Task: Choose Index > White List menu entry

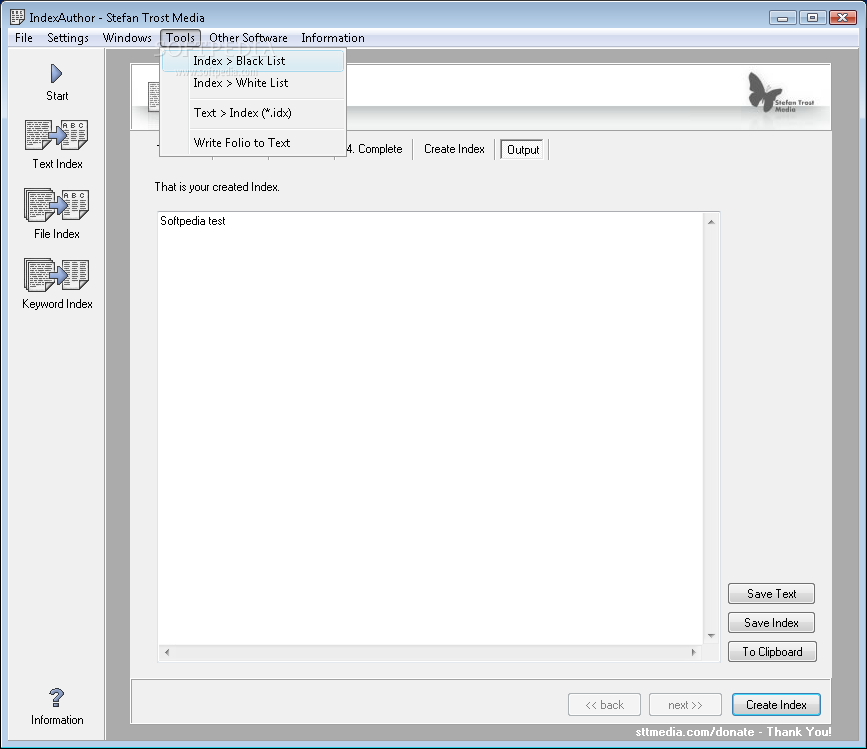Action: click(x=253, y=83)
